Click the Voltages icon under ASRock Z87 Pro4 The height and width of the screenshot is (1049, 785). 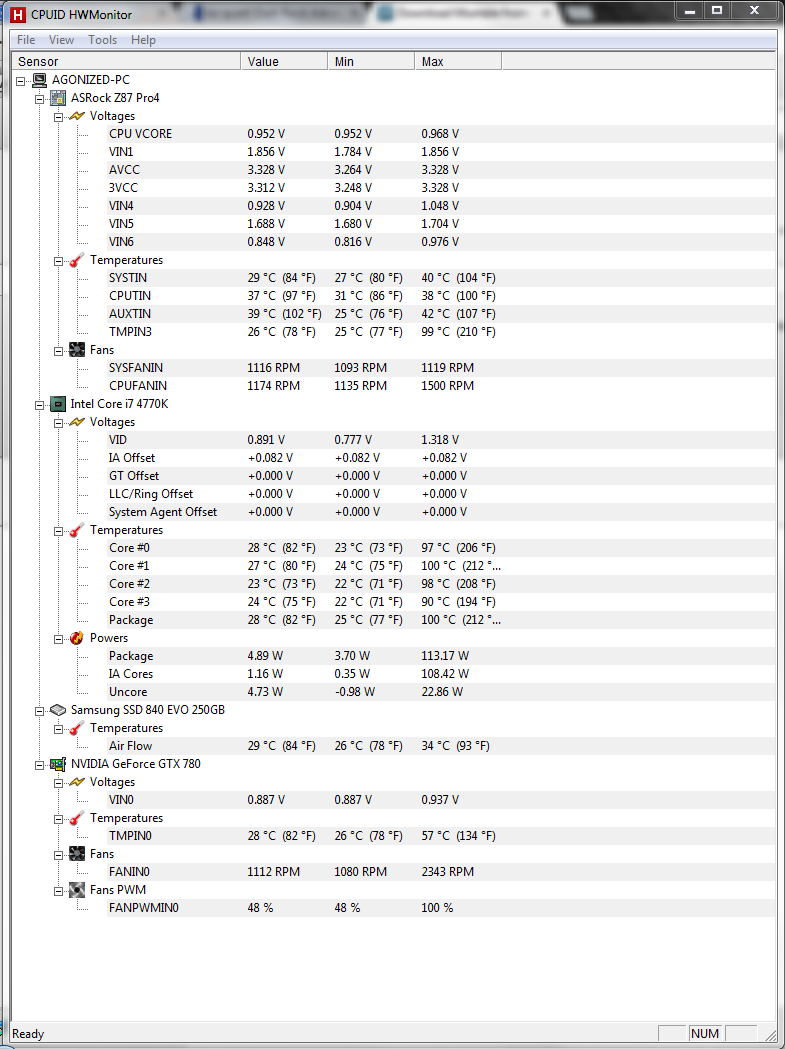78,116
